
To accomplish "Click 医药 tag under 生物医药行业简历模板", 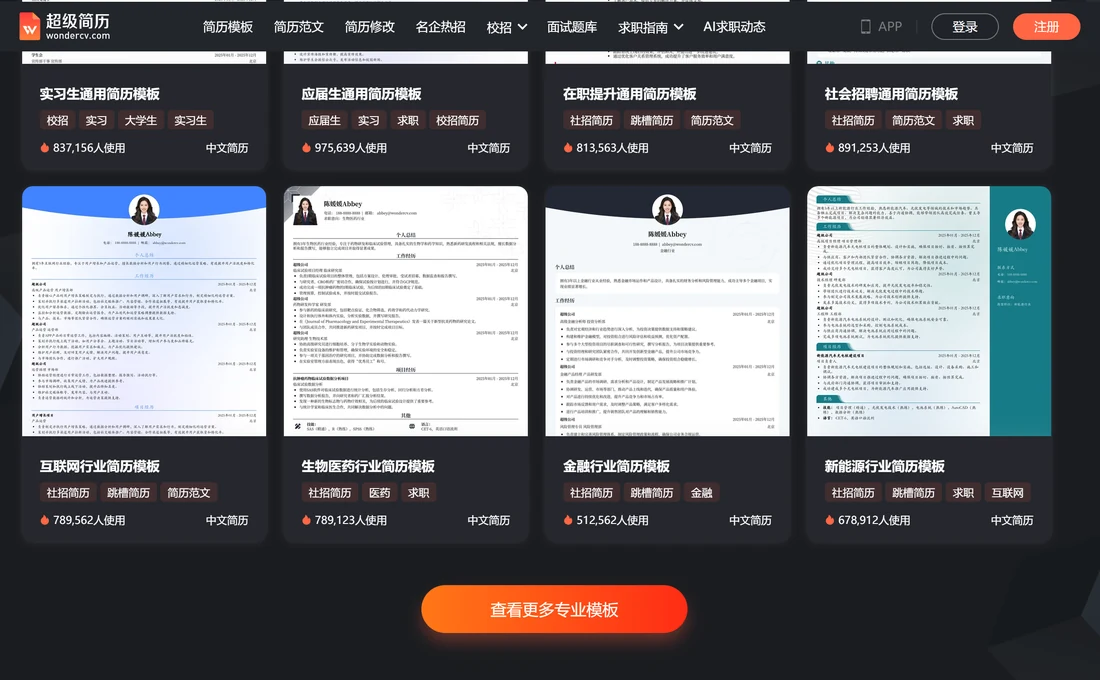I will click(x=380, y=493).
